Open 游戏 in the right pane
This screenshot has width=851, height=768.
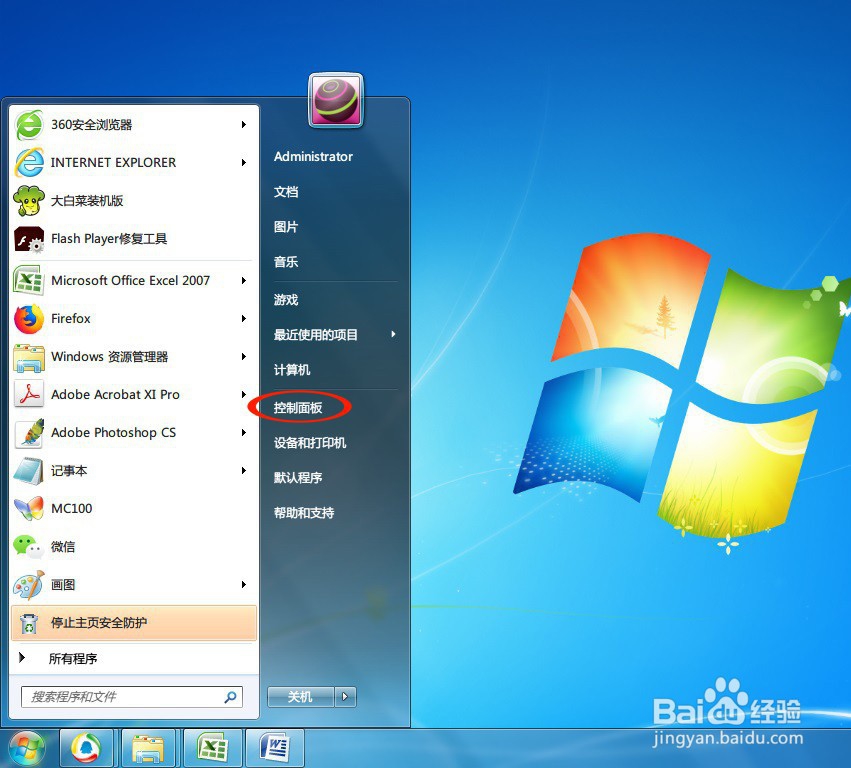coord(286,300)
